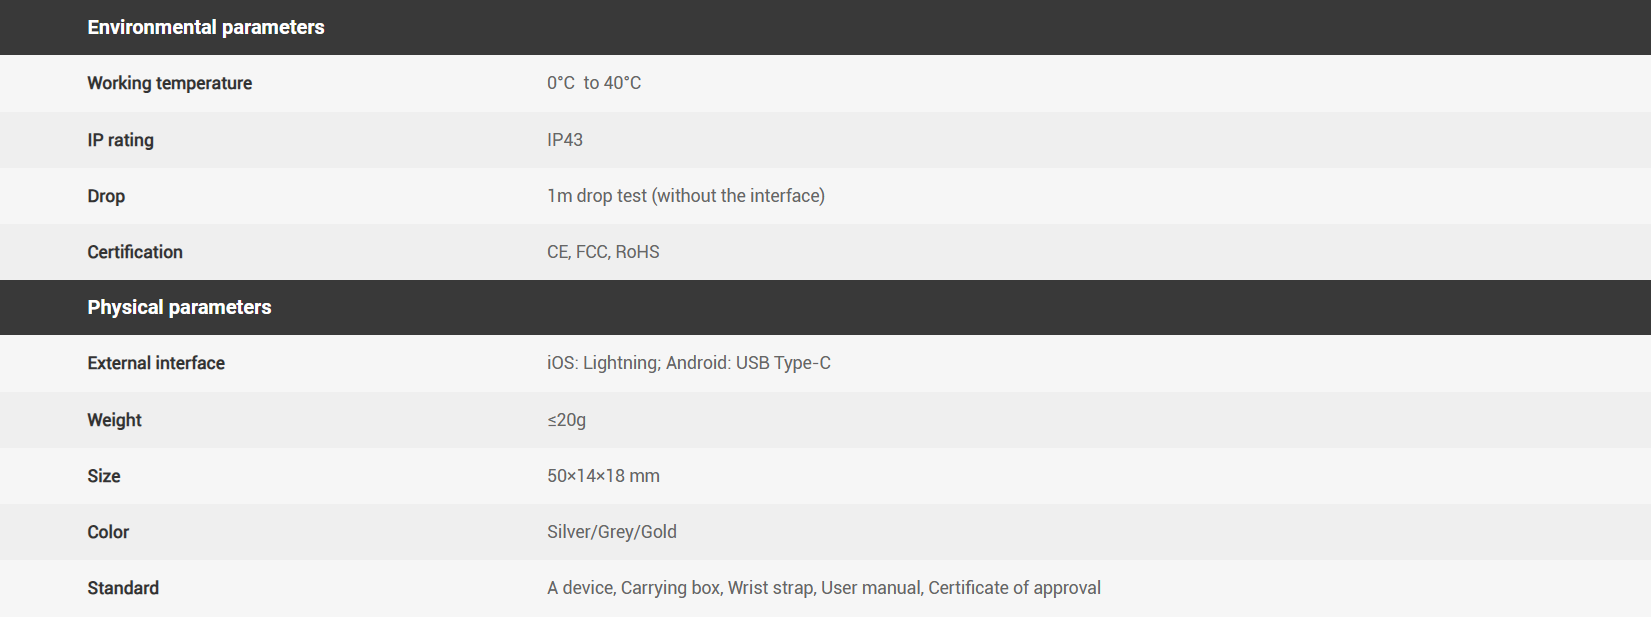Click the 0°C to 40°C temperature value
The image size is (1651, 621).
[x=594, y=83]
